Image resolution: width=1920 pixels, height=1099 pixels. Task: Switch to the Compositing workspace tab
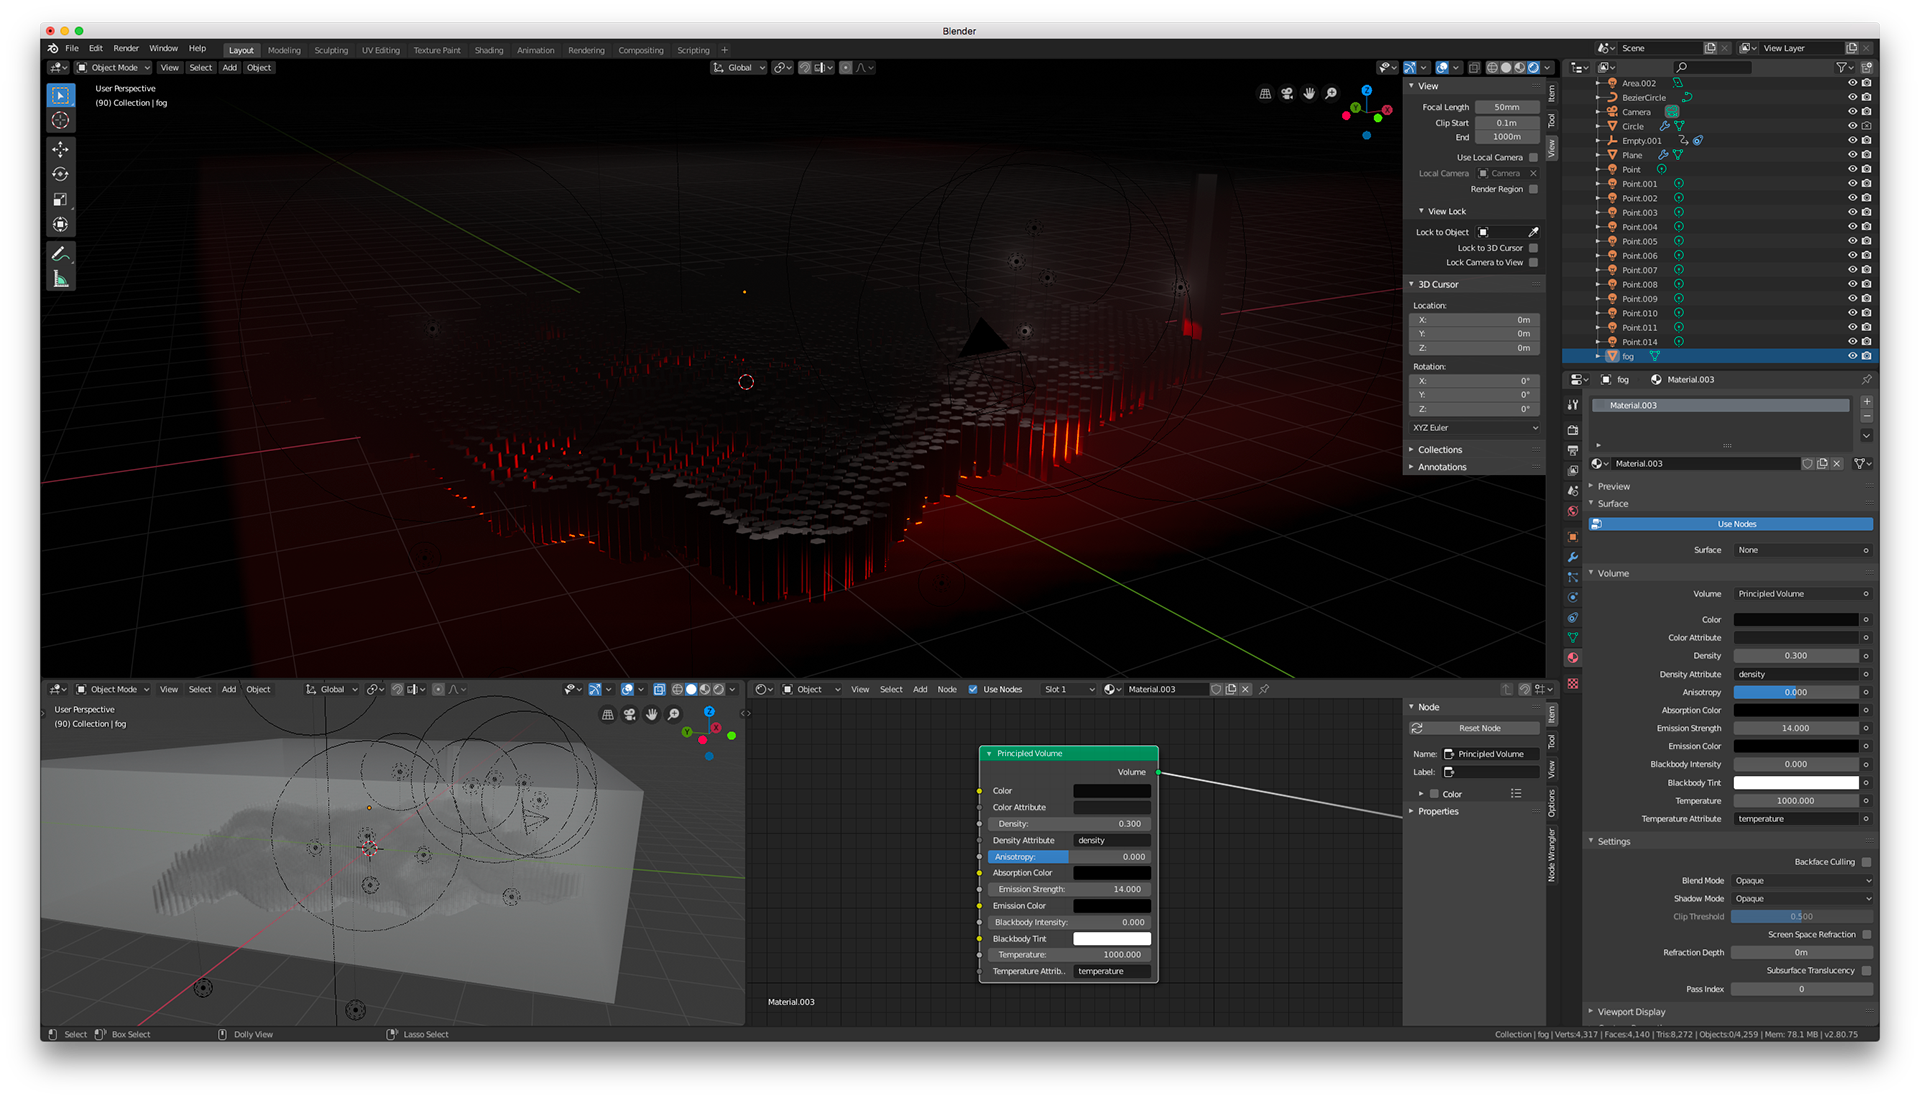coord(641,50)
